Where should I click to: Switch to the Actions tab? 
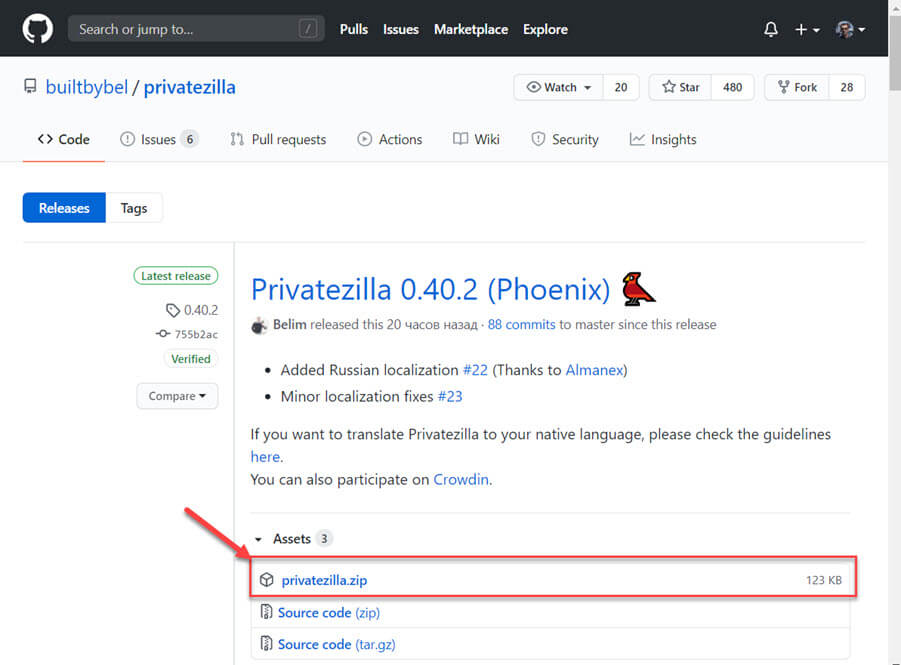(x=390, y=140)
